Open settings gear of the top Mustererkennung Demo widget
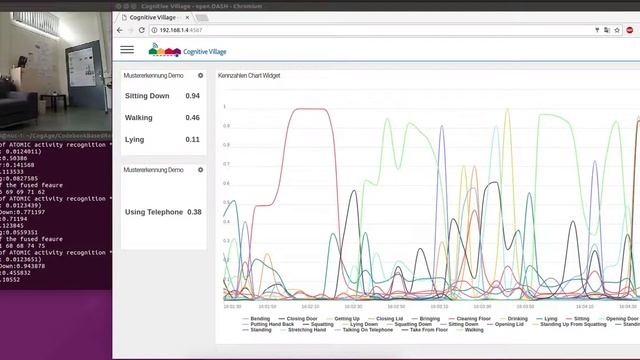Viewport: 640px width, 360px height. [x=200, y=76]
